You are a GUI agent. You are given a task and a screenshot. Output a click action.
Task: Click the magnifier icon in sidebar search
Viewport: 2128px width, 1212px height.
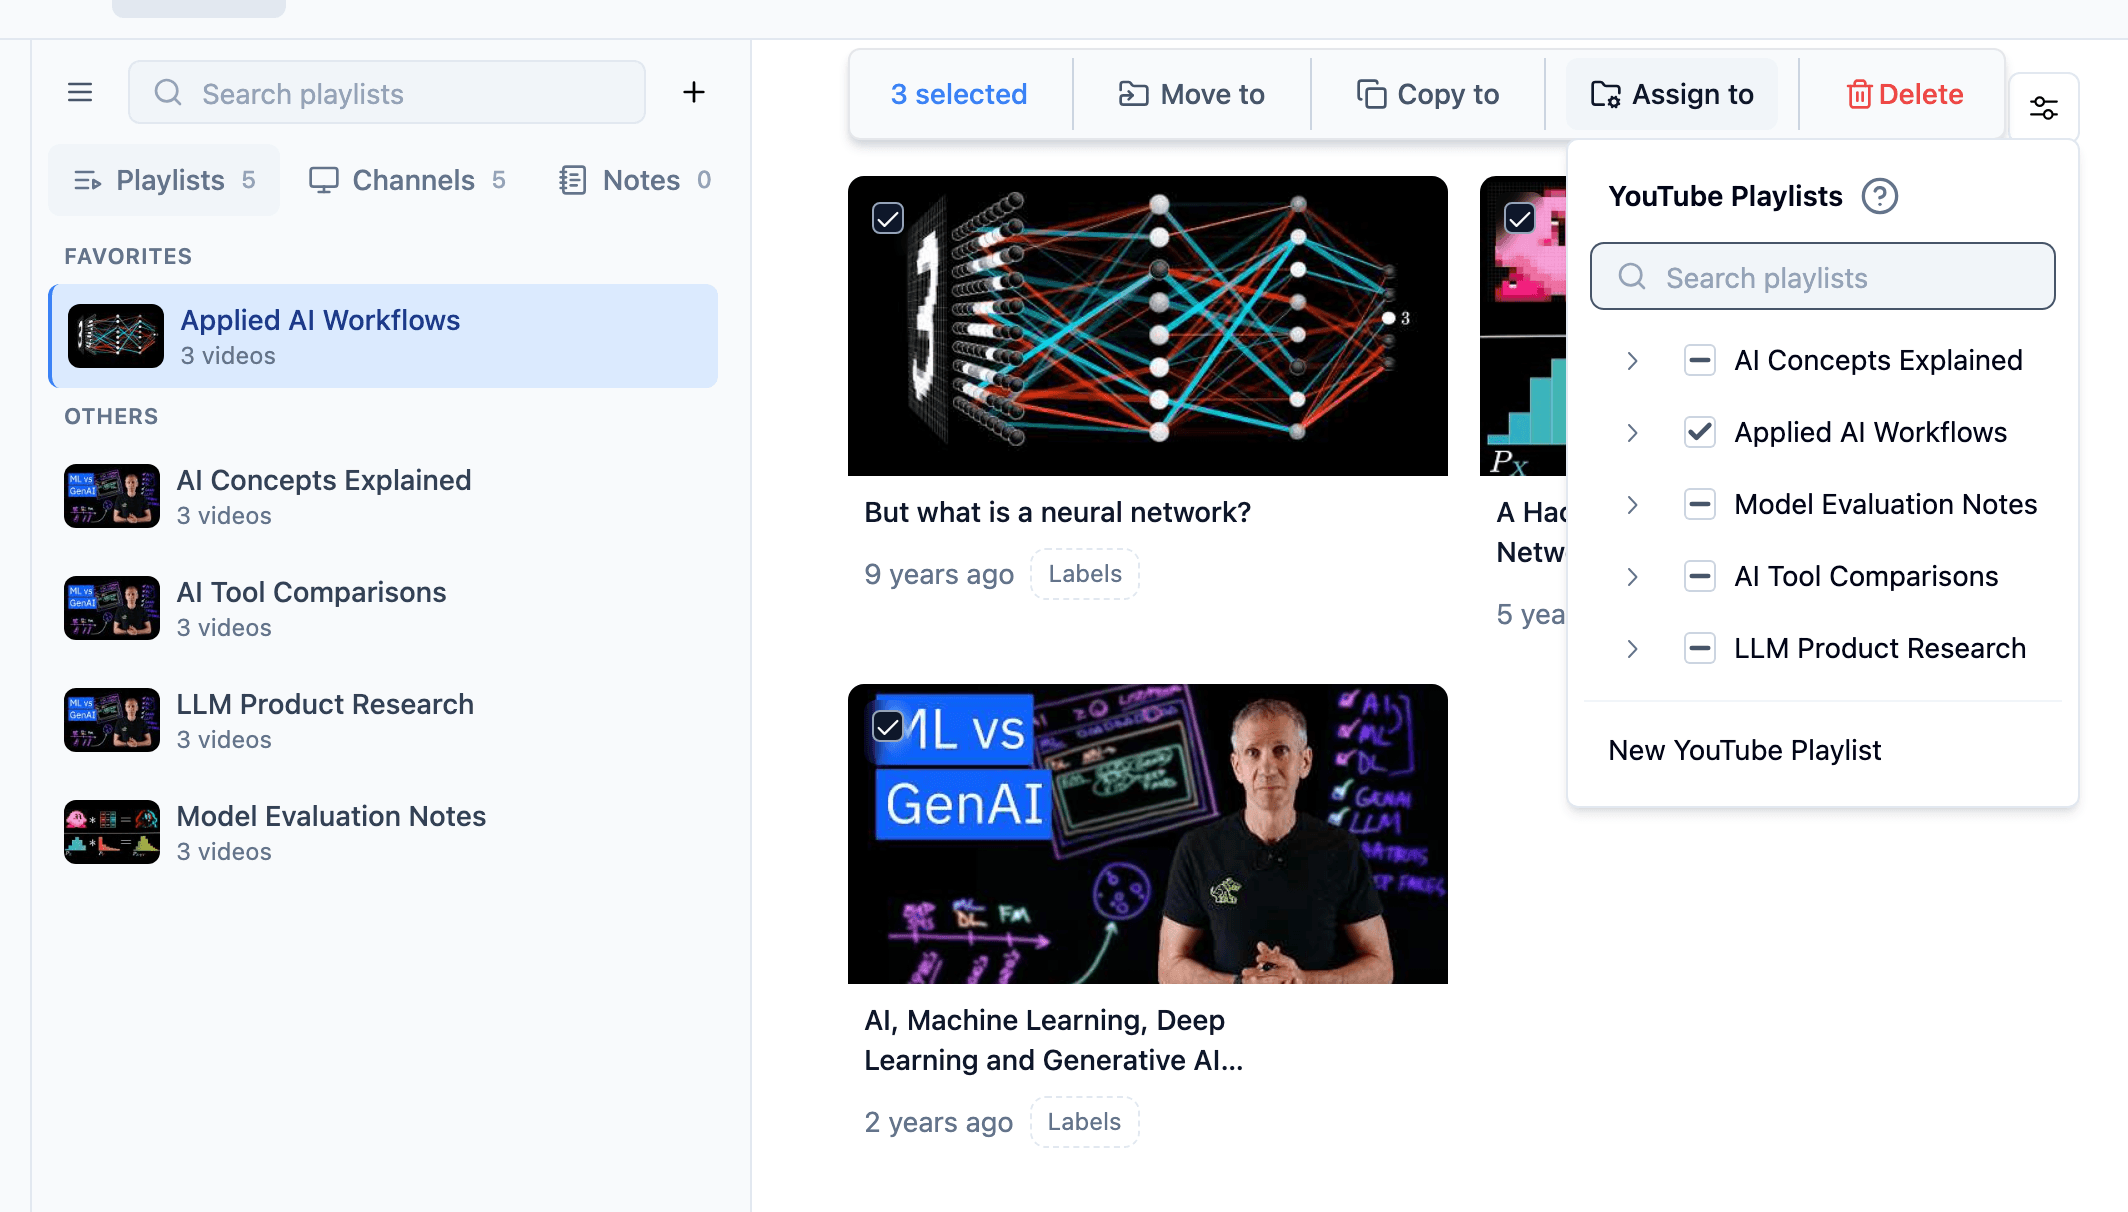(x=168, y=93)
